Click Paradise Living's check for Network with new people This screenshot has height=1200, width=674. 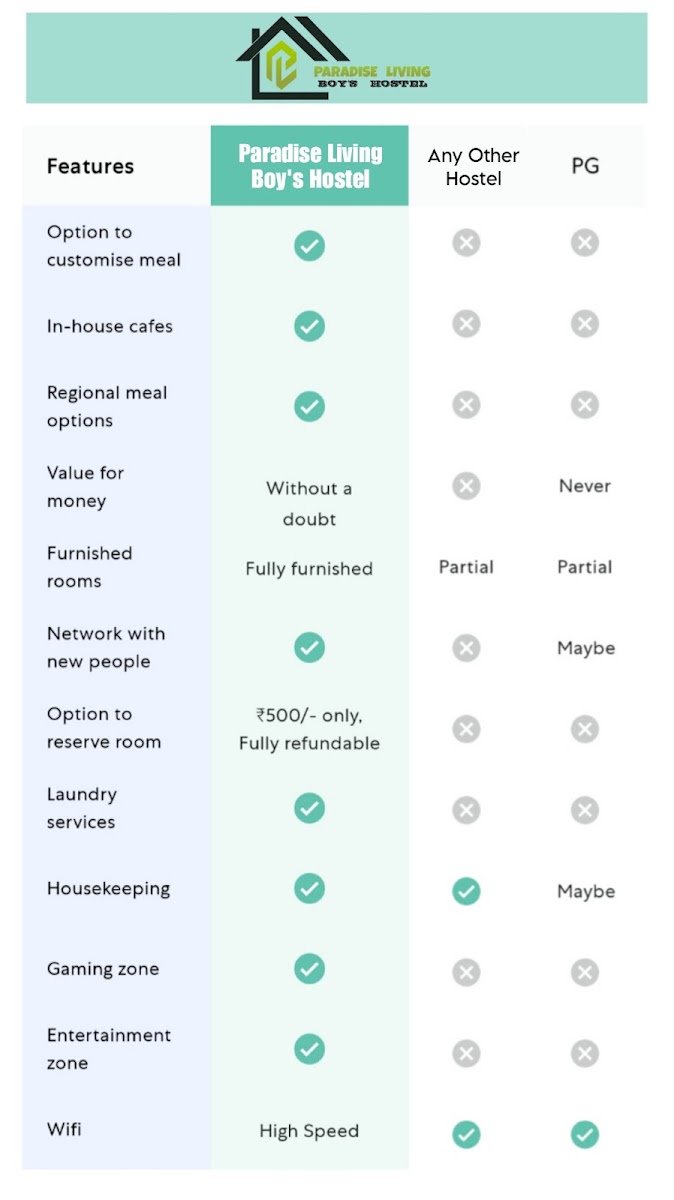point(309,648)
